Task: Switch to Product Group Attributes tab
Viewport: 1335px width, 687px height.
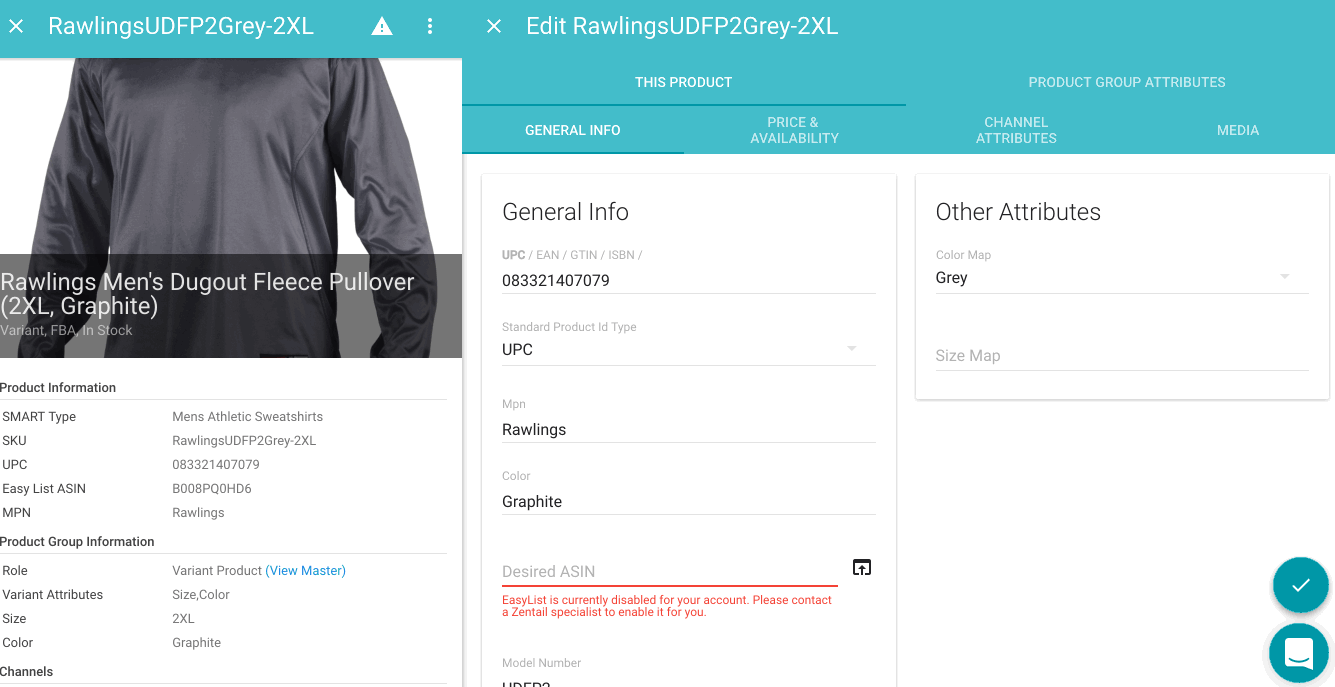Action: (1127, 82)
